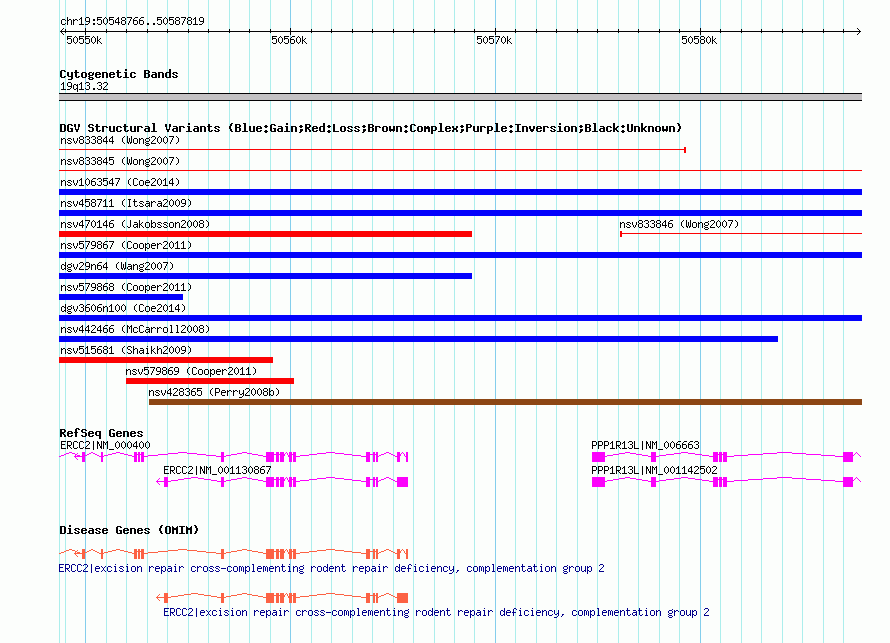Click the nsv833844 thin red line end marker
Image resolution: width=890 pixels, height=643 pixels.
685,150
